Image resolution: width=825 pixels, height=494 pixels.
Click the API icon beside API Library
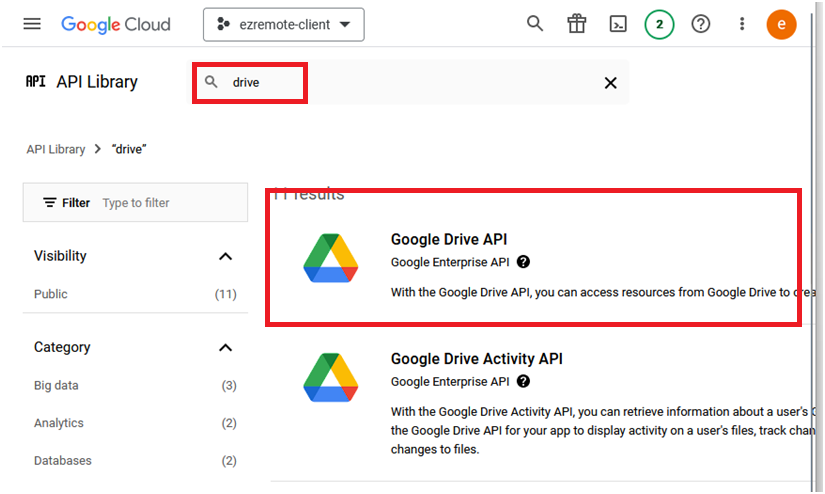pos(36,82)
